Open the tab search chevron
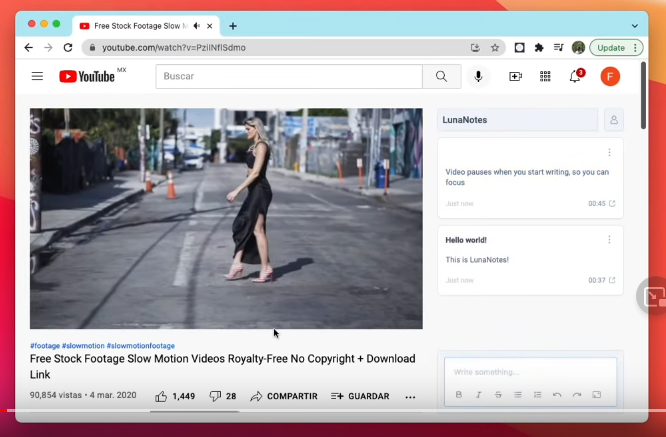Viewport: 666px width, 437px height. (x=635, y=26)
